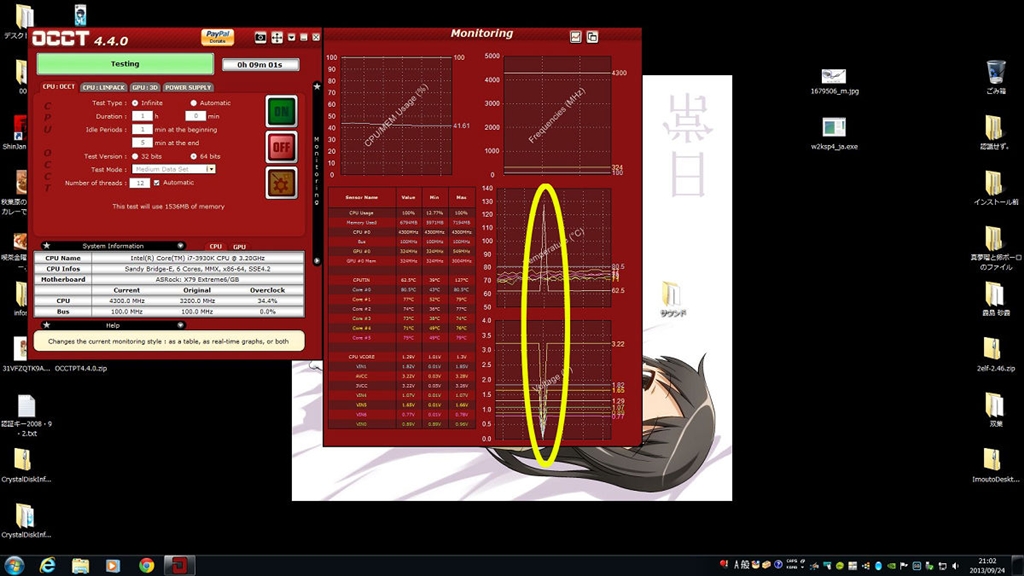Screen dimensions: 1024x576
Task: Click the PayPal Donate button
Action: click(x=217, y=37)
